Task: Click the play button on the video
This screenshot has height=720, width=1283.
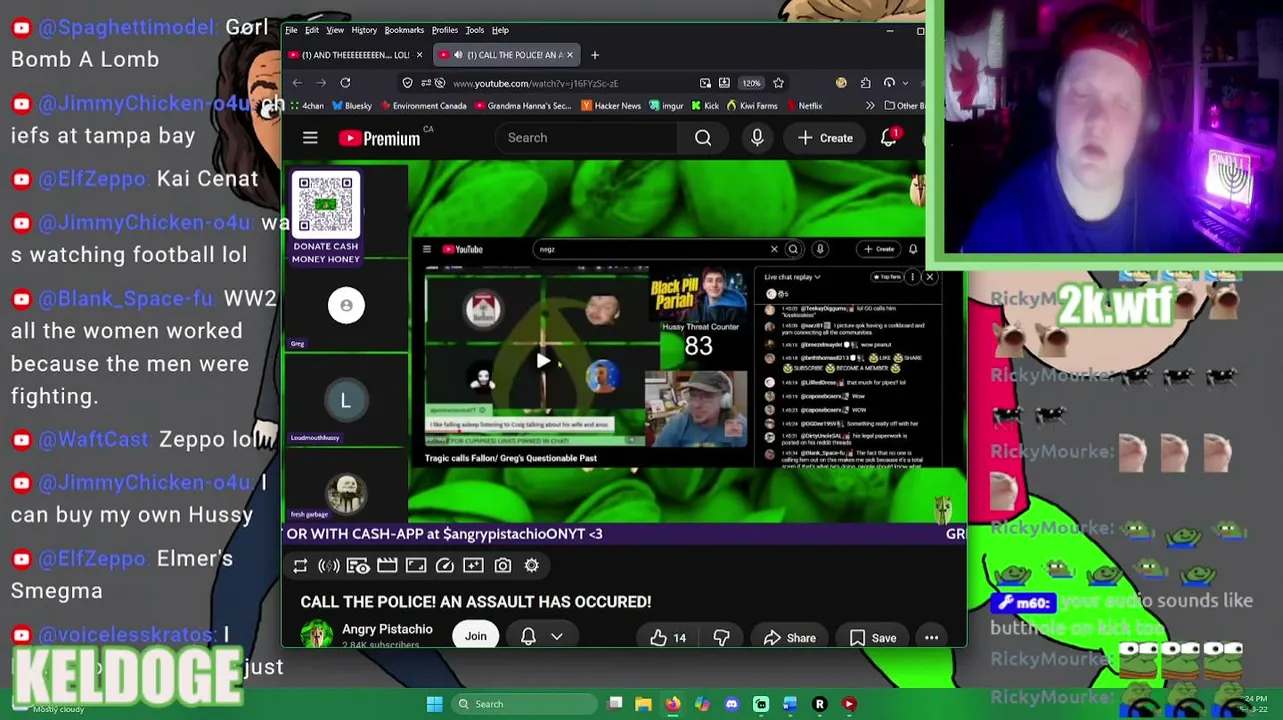Action: click(543, 361)
